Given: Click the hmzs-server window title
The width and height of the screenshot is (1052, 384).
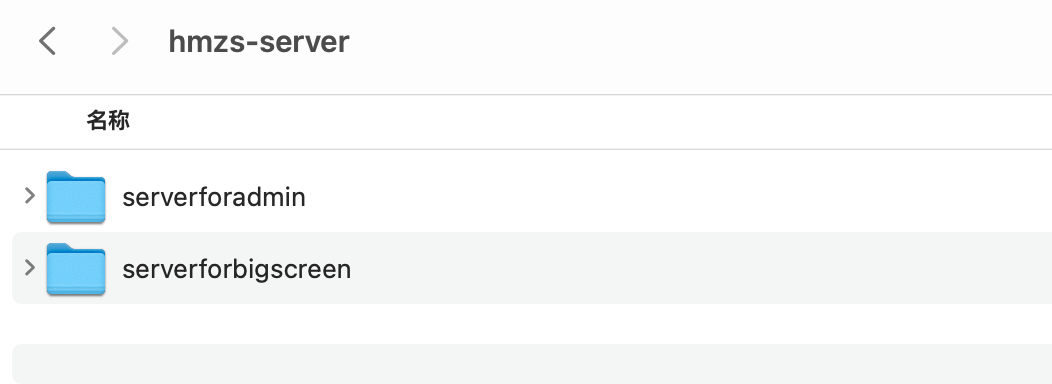Looking at the screenshot, I should tap(259, 42).
